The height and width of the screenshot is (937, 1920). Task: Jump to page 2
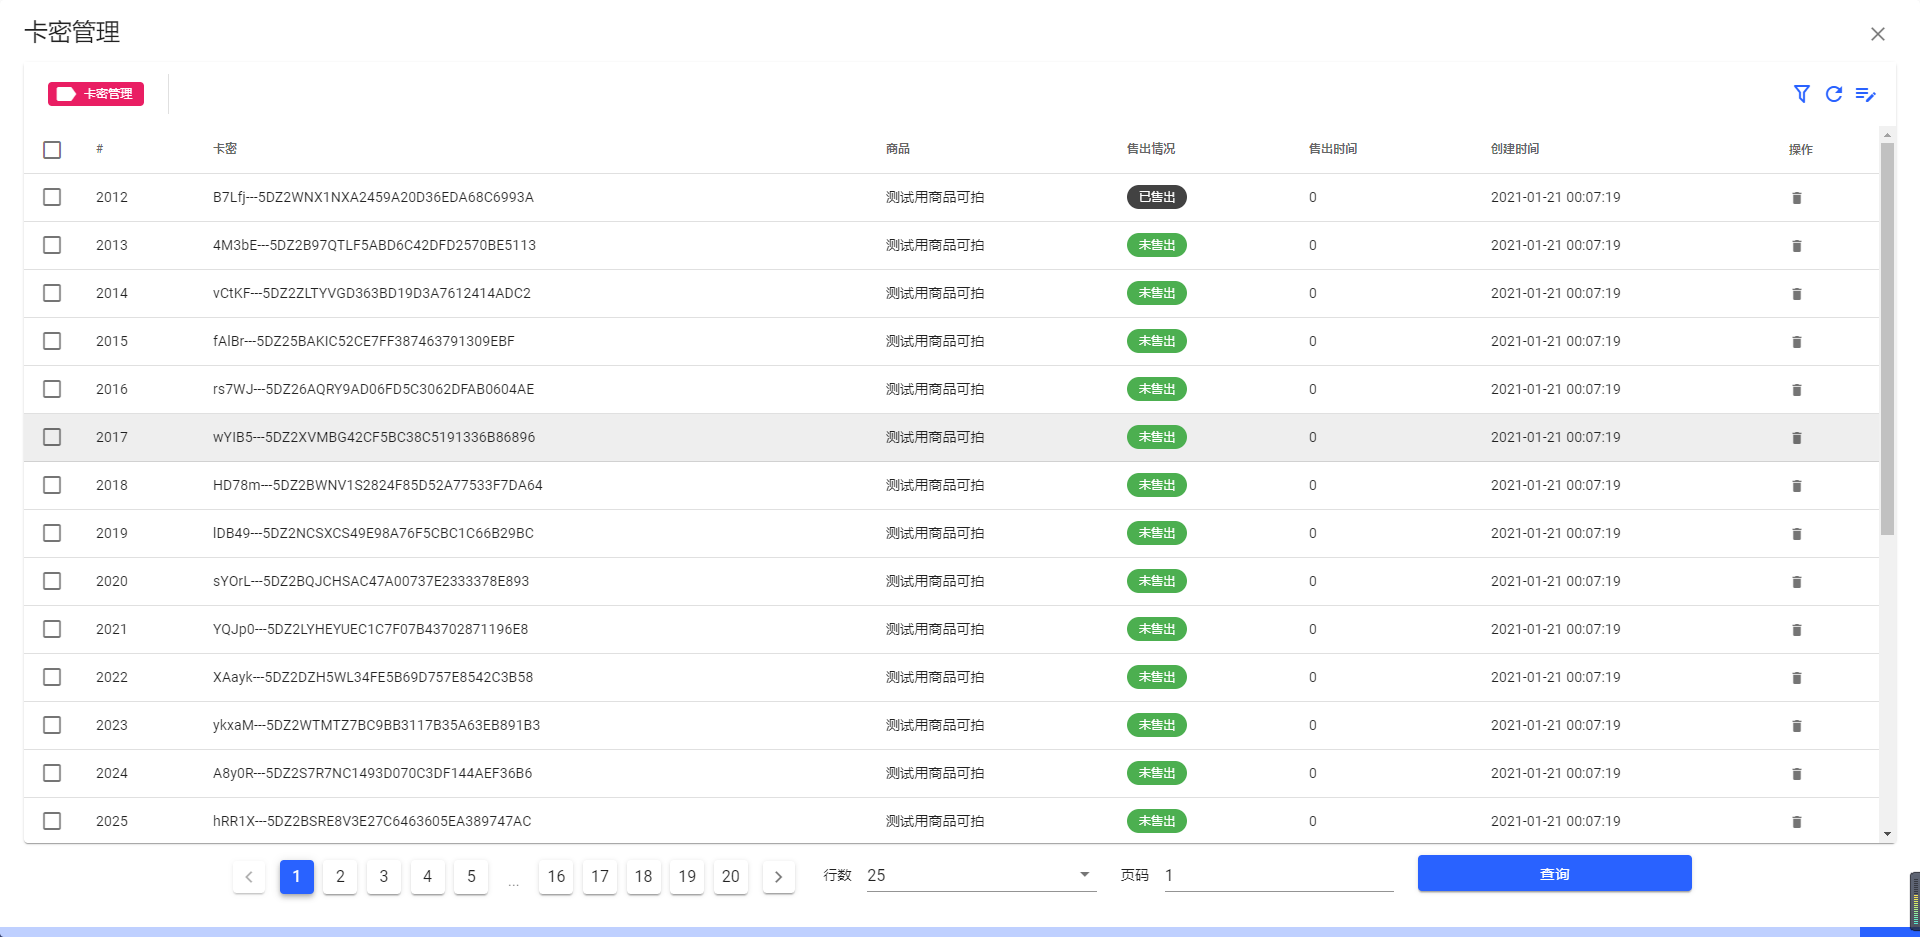pos(340,877)
